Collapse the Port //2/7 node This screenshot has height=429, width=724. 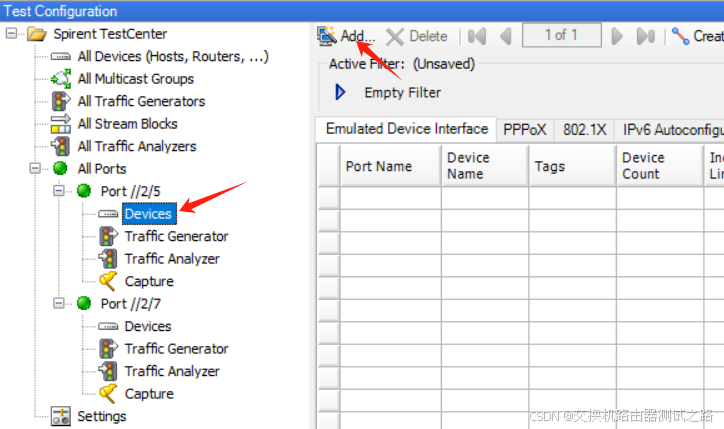[59, 303]
